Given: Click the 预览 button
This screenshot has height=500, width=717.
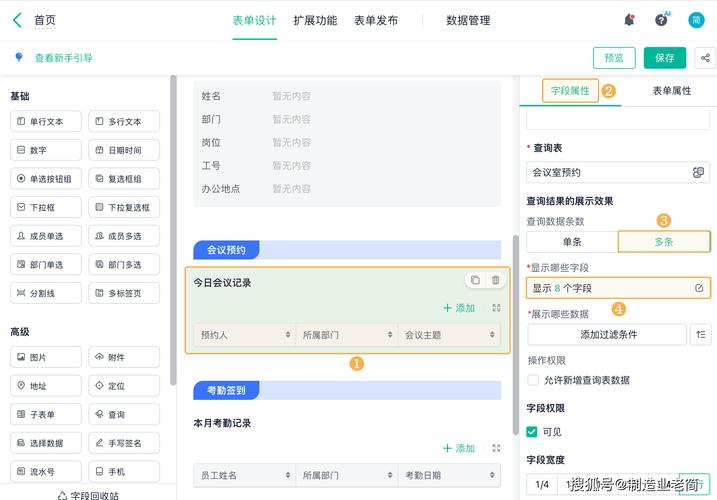Looking at the screenshot, I should point(614,58).
